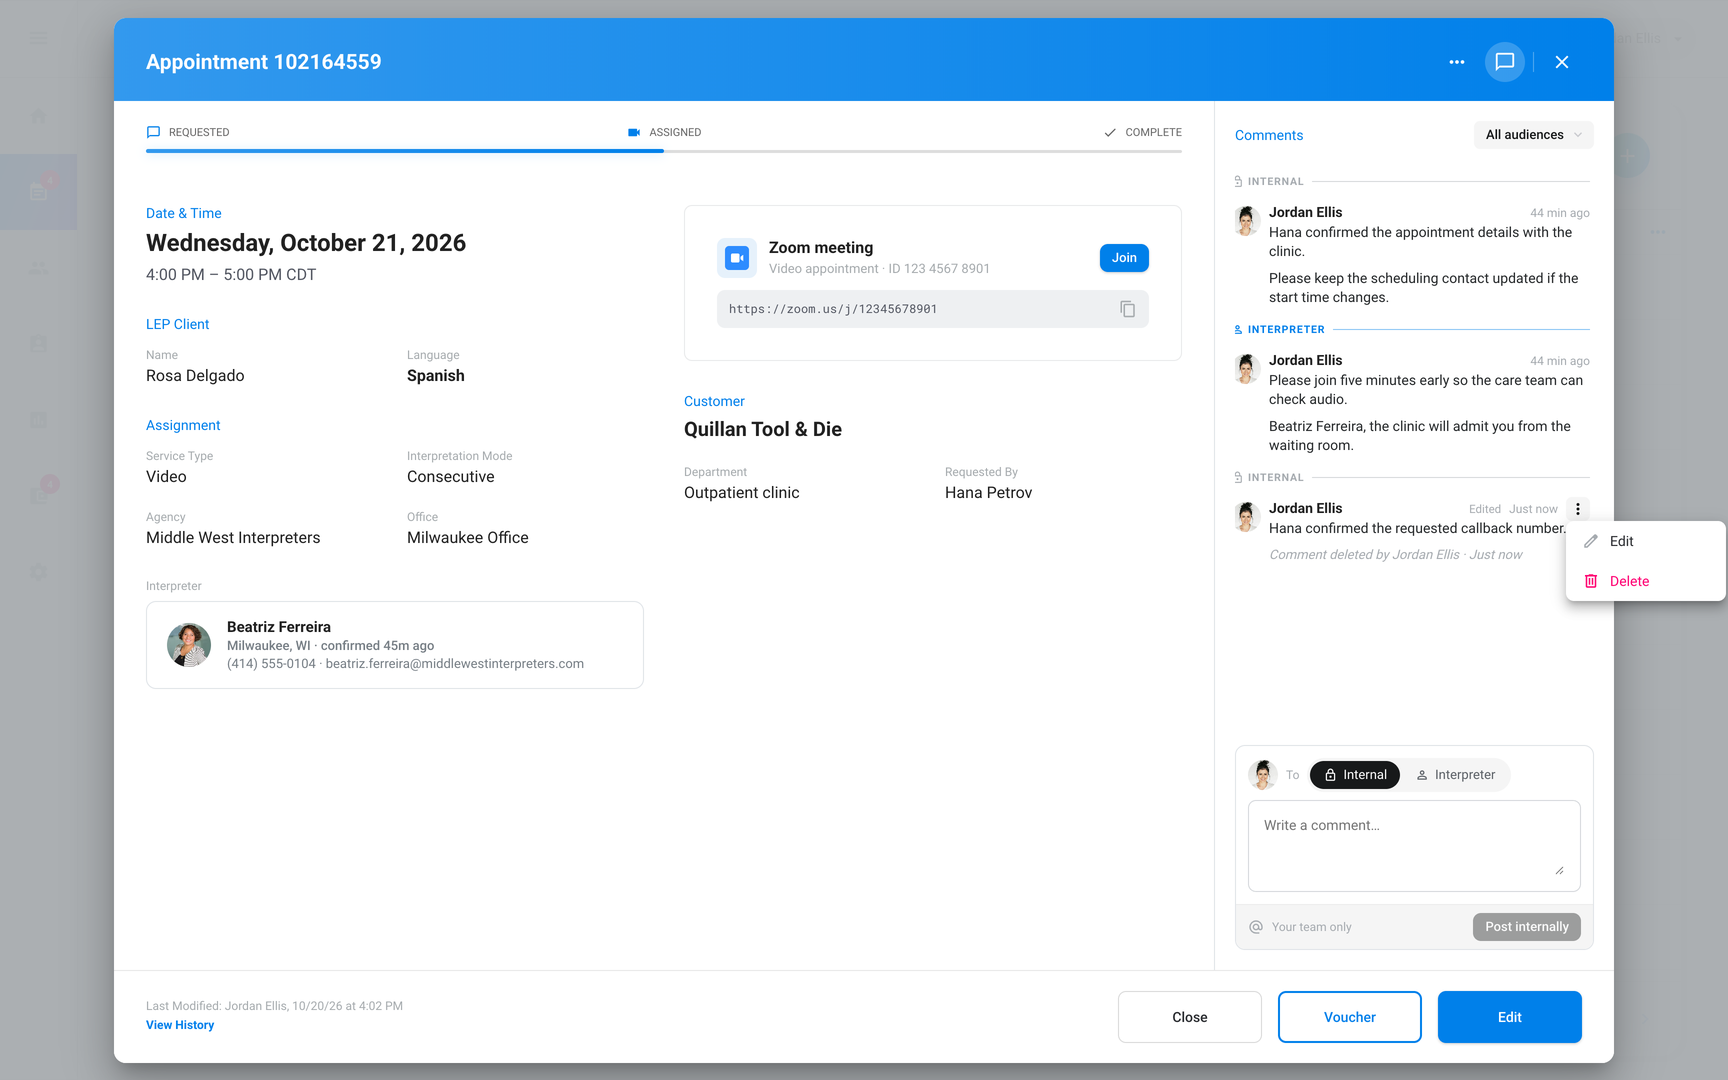The width and height of the screenshot is (1728, 1080).
Task: Click the Requested stage icon
Action: [153, 132]
